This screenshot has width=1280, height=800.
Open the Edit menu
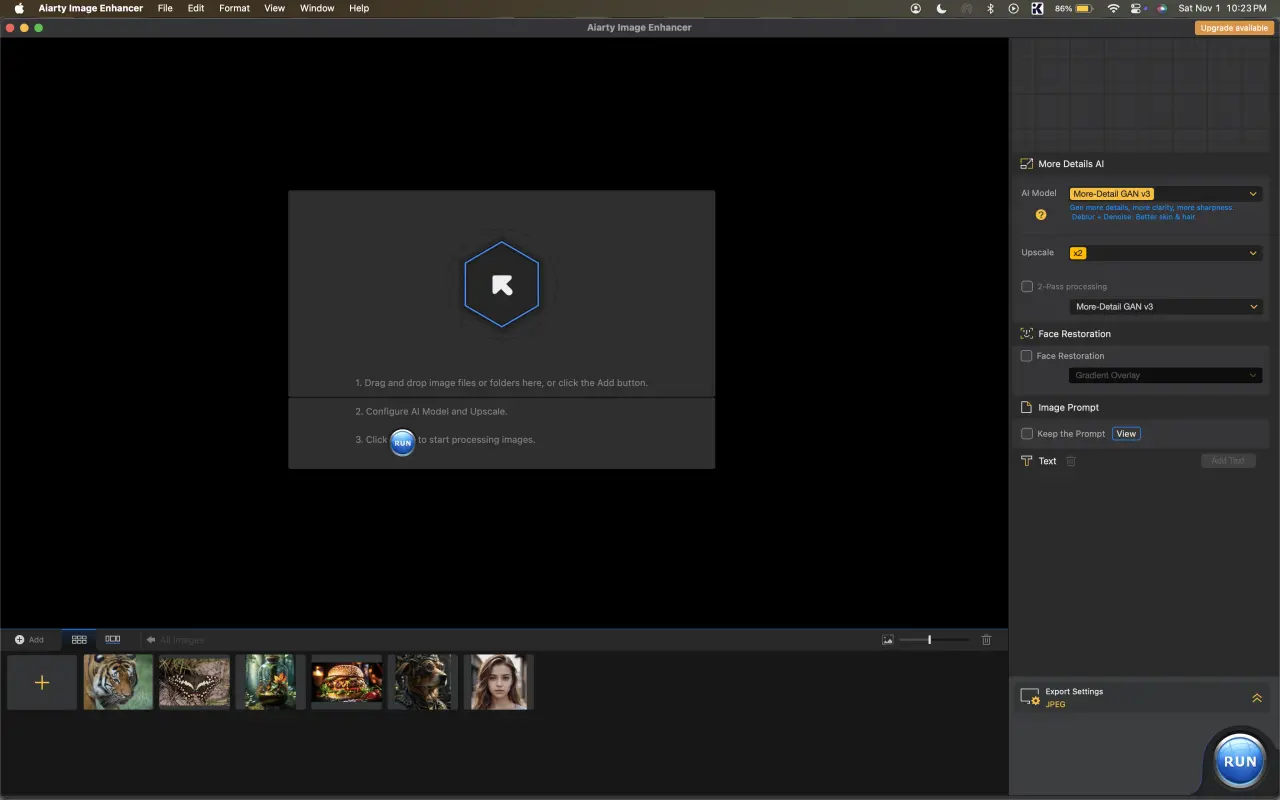(196, 8)
